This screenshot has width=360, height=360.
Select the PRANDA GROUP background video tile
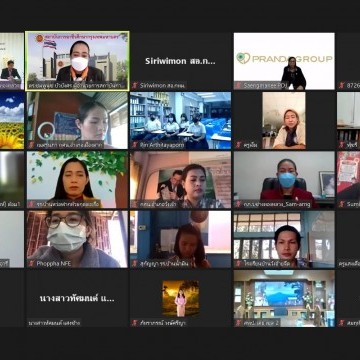pyautogui.click(x=284, y=61)
